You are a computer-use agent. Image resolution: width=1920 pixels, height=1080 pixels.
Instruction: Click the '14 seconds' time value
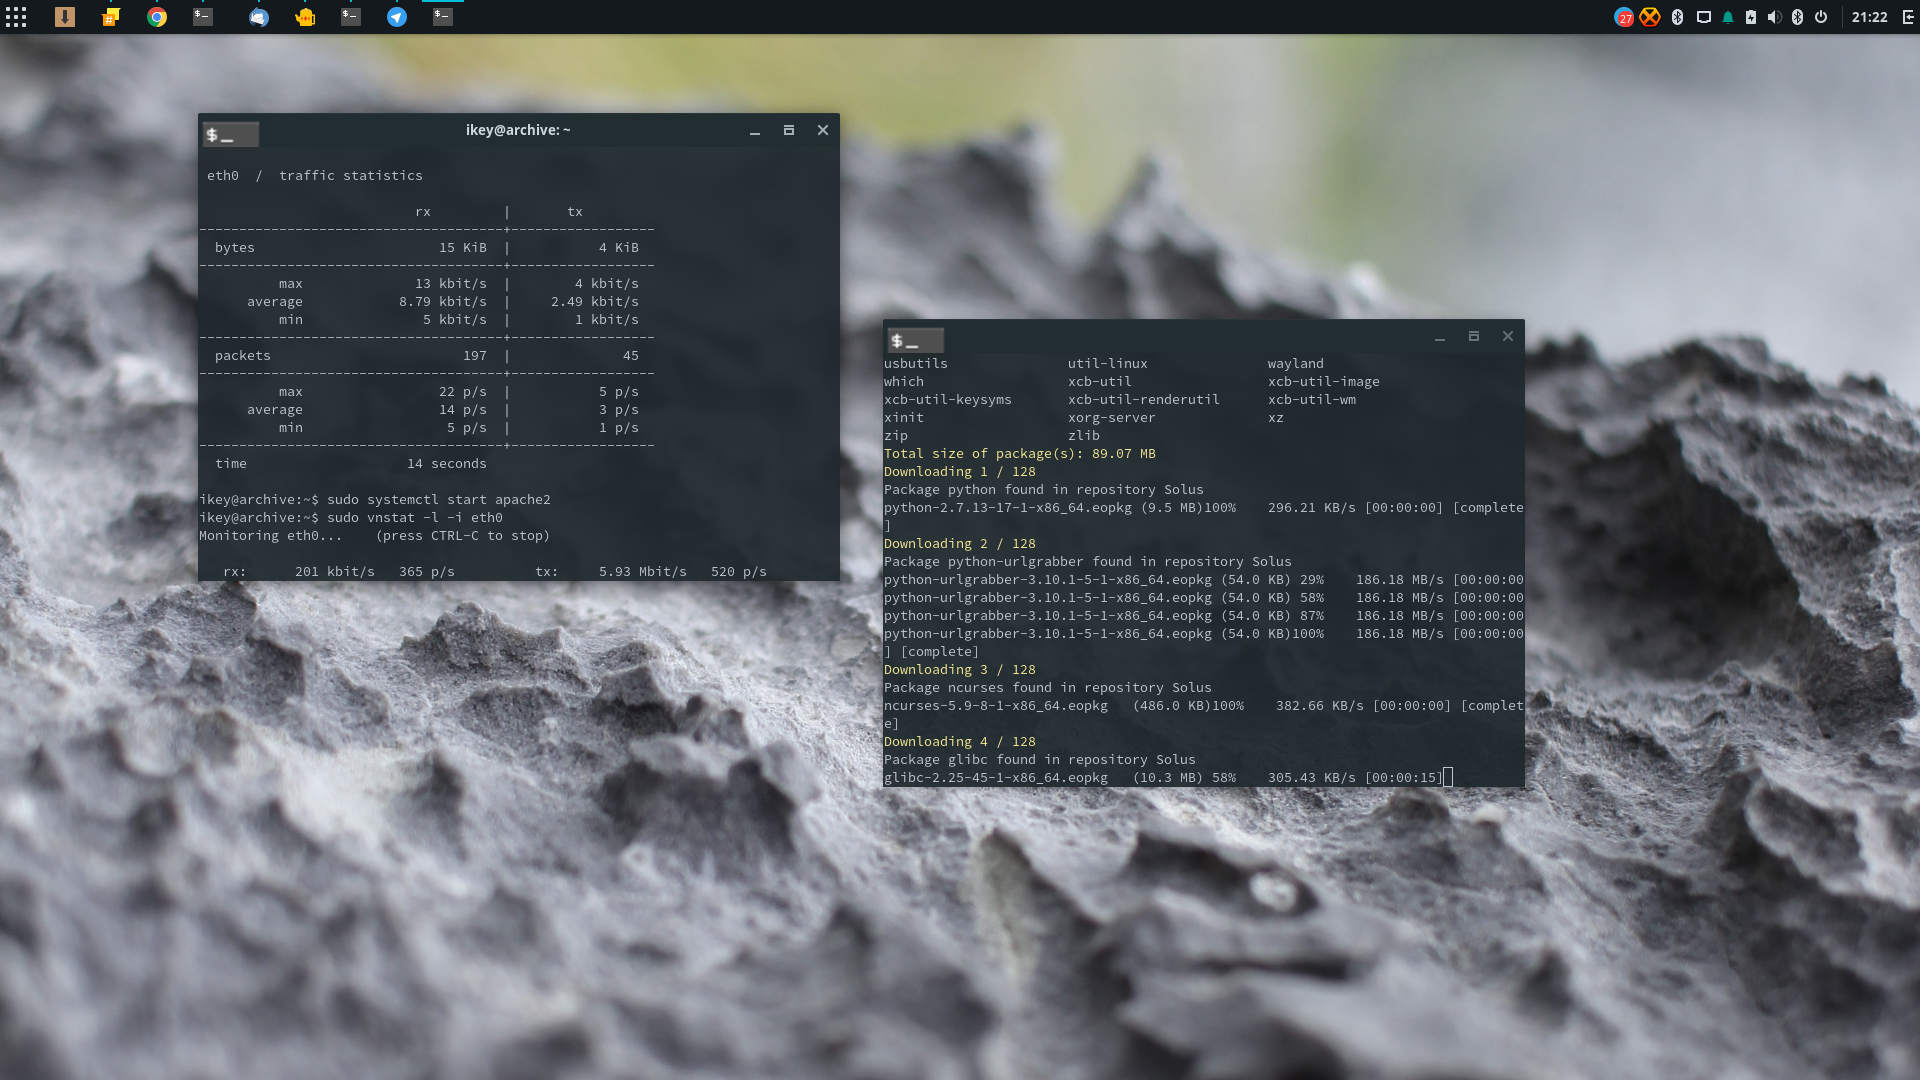(x=447, y=464)
